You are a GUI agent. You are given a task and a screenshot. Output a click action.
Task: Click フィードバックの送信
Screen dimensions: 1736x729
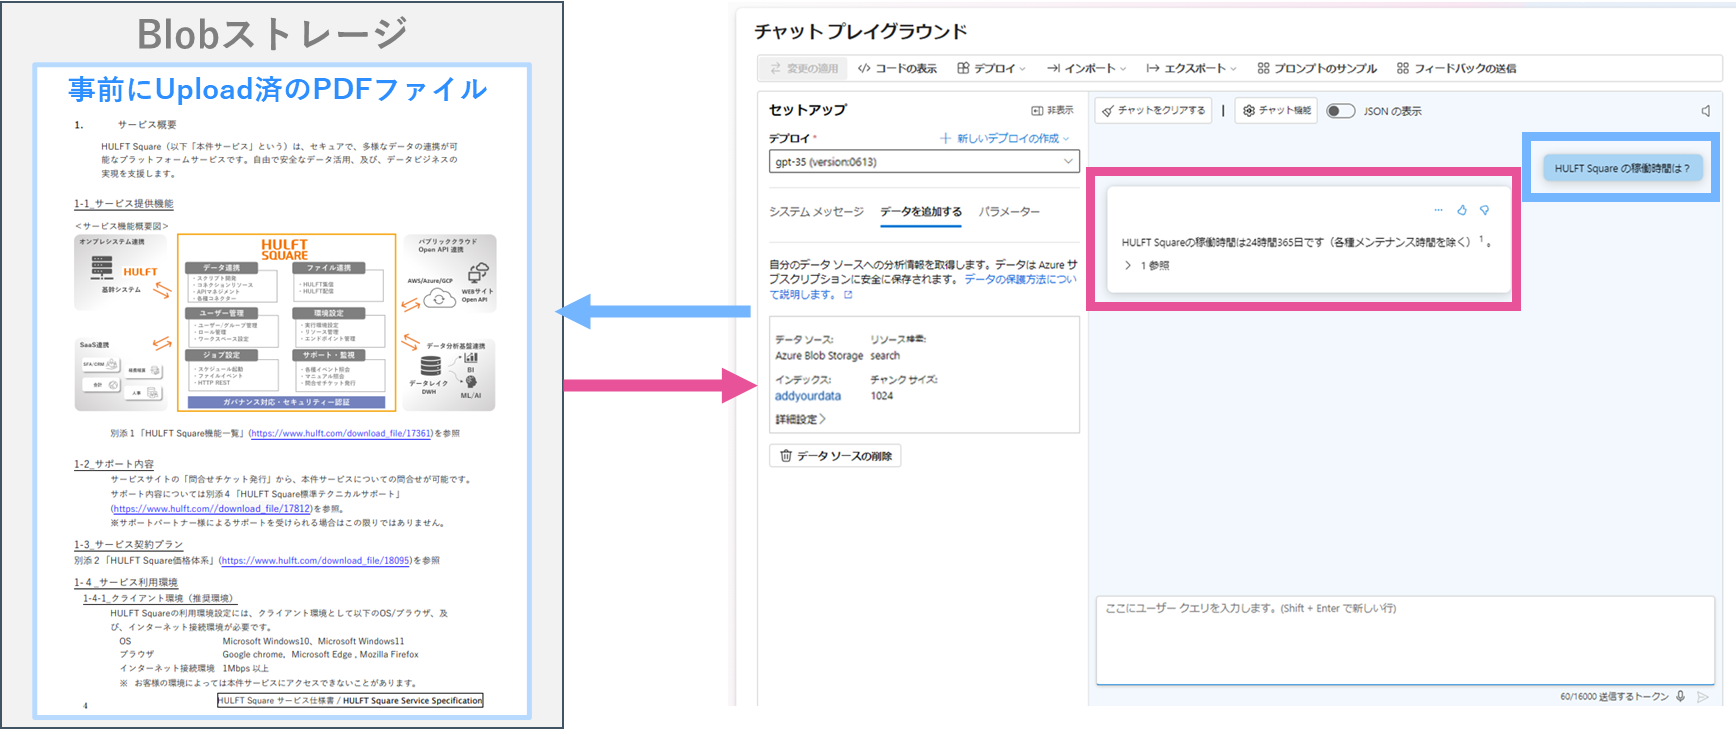[1456, 68]
